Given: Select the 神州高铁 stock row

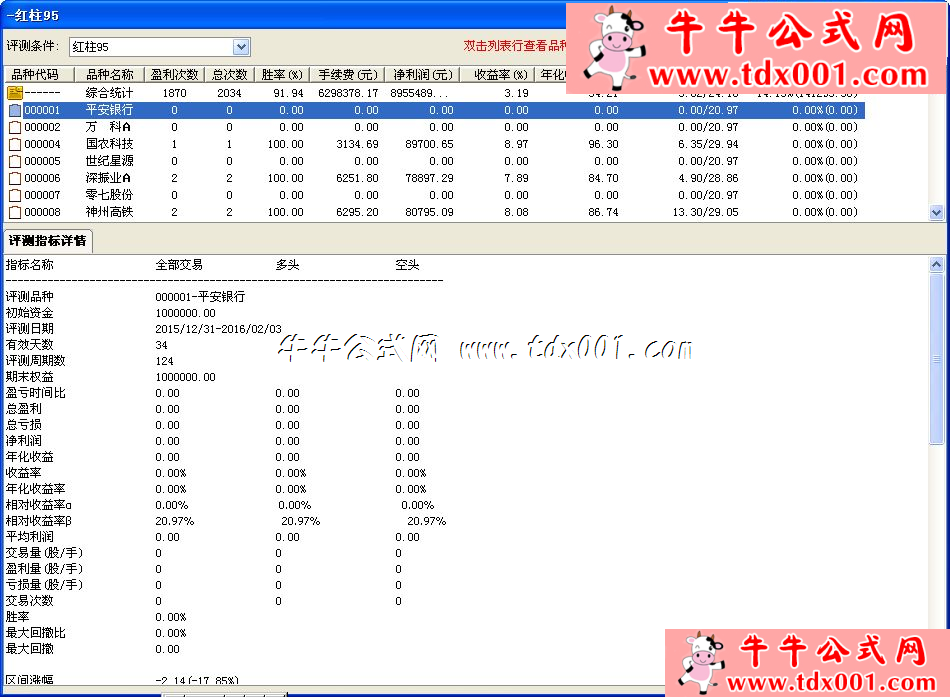Looking at the screenshot, I should tap(109, 212).
